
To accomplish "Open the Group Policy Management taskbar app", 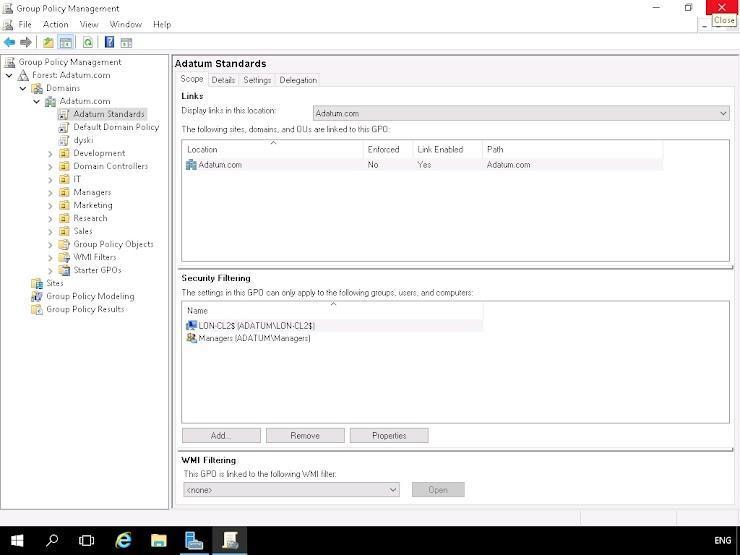I will click(229, 540).
